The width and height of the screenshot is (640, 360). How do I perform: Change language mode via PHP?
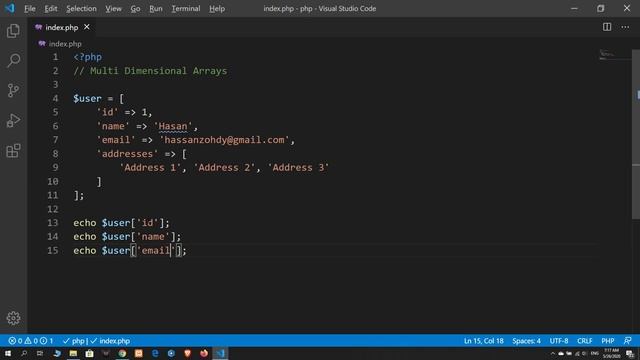pos(608,341)
